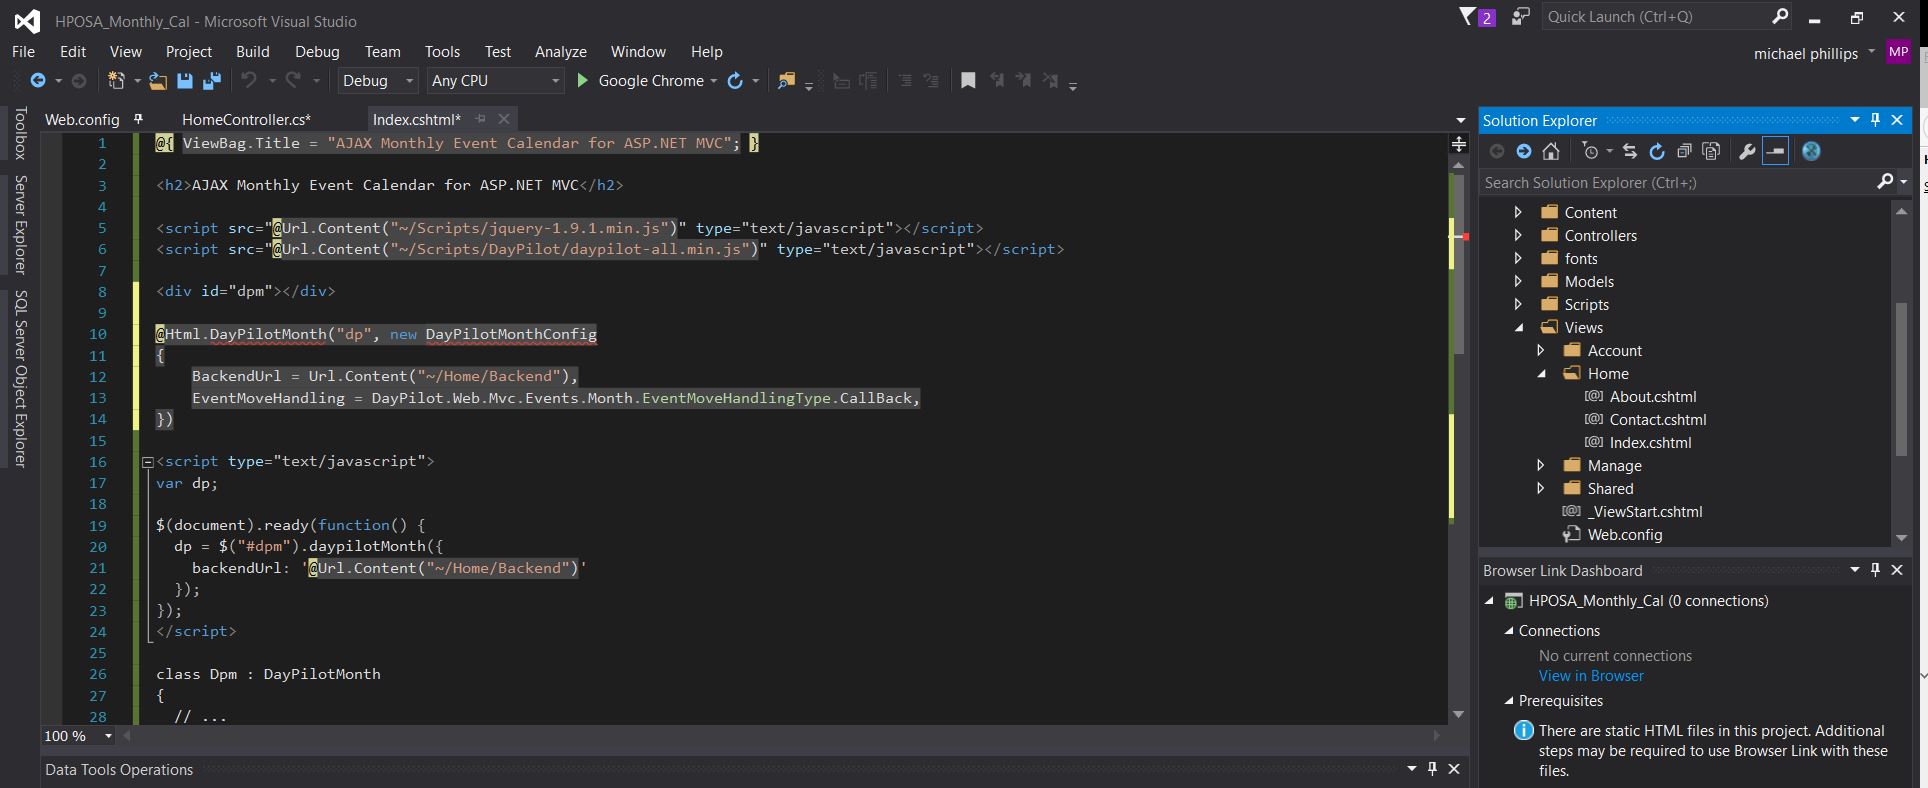Click the Find in Files toolbar icon

coord(787,81)
